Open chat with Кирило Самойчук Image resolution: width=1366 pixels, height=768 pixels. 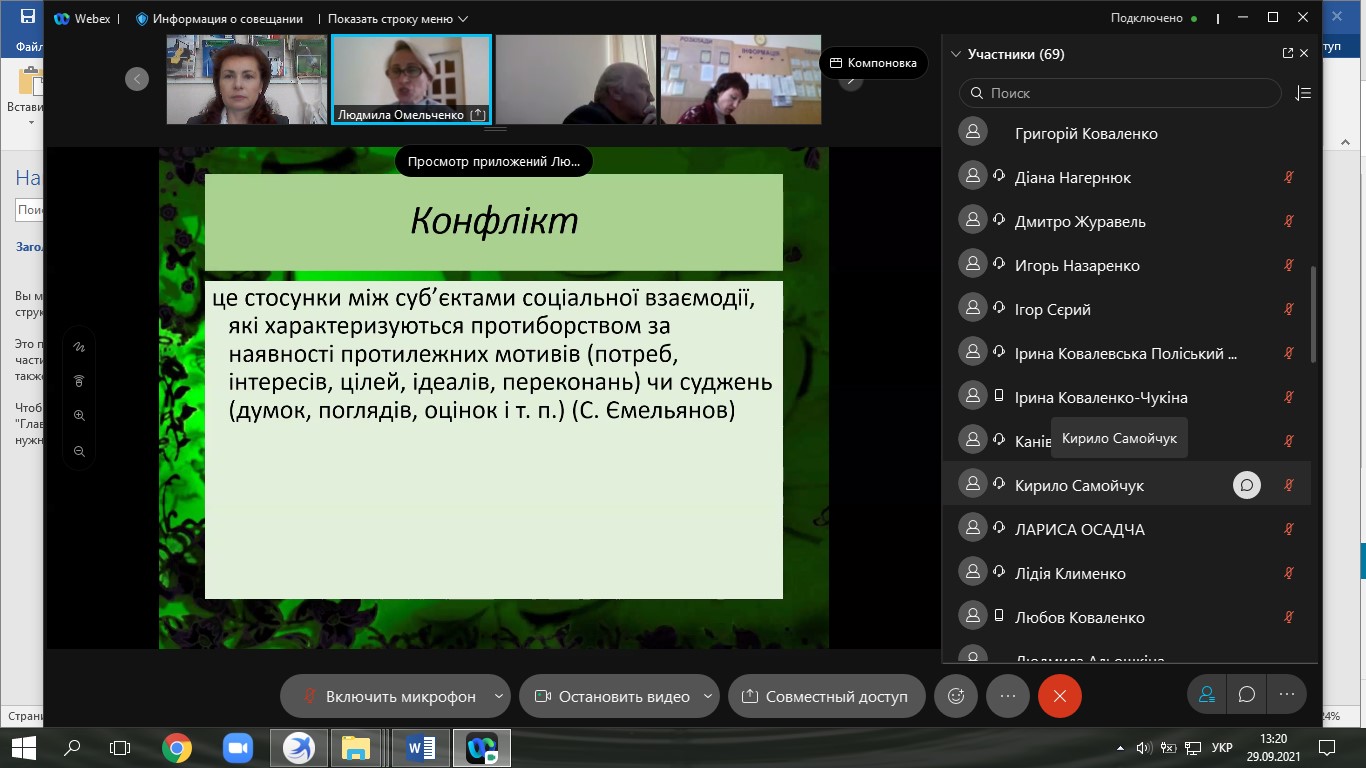click(1246, 485)
